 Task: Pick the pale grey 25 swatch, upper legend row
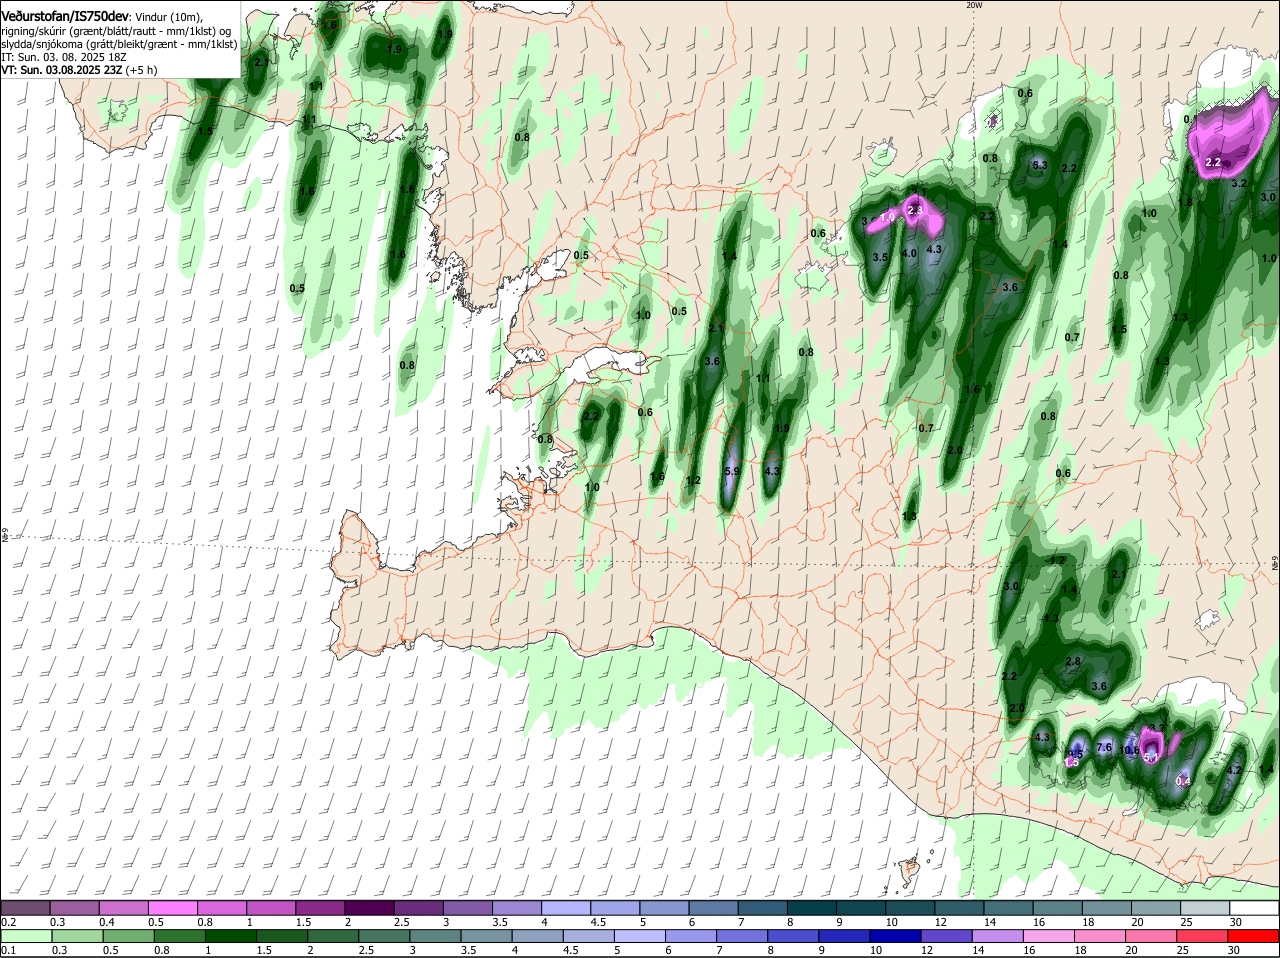click(x=1206, y=908)
